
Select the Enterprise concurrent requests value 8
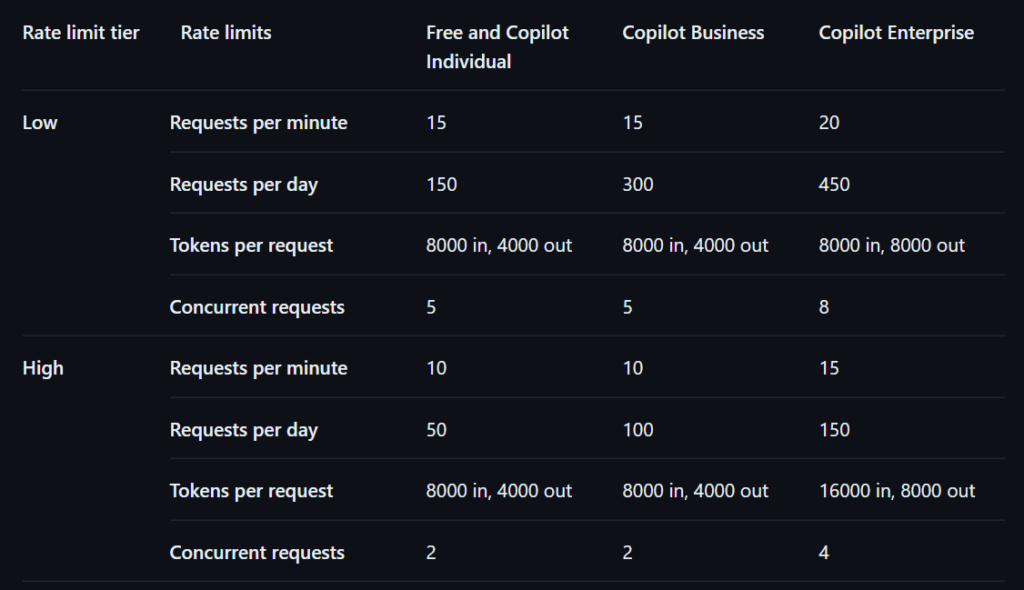click(824, 307)
